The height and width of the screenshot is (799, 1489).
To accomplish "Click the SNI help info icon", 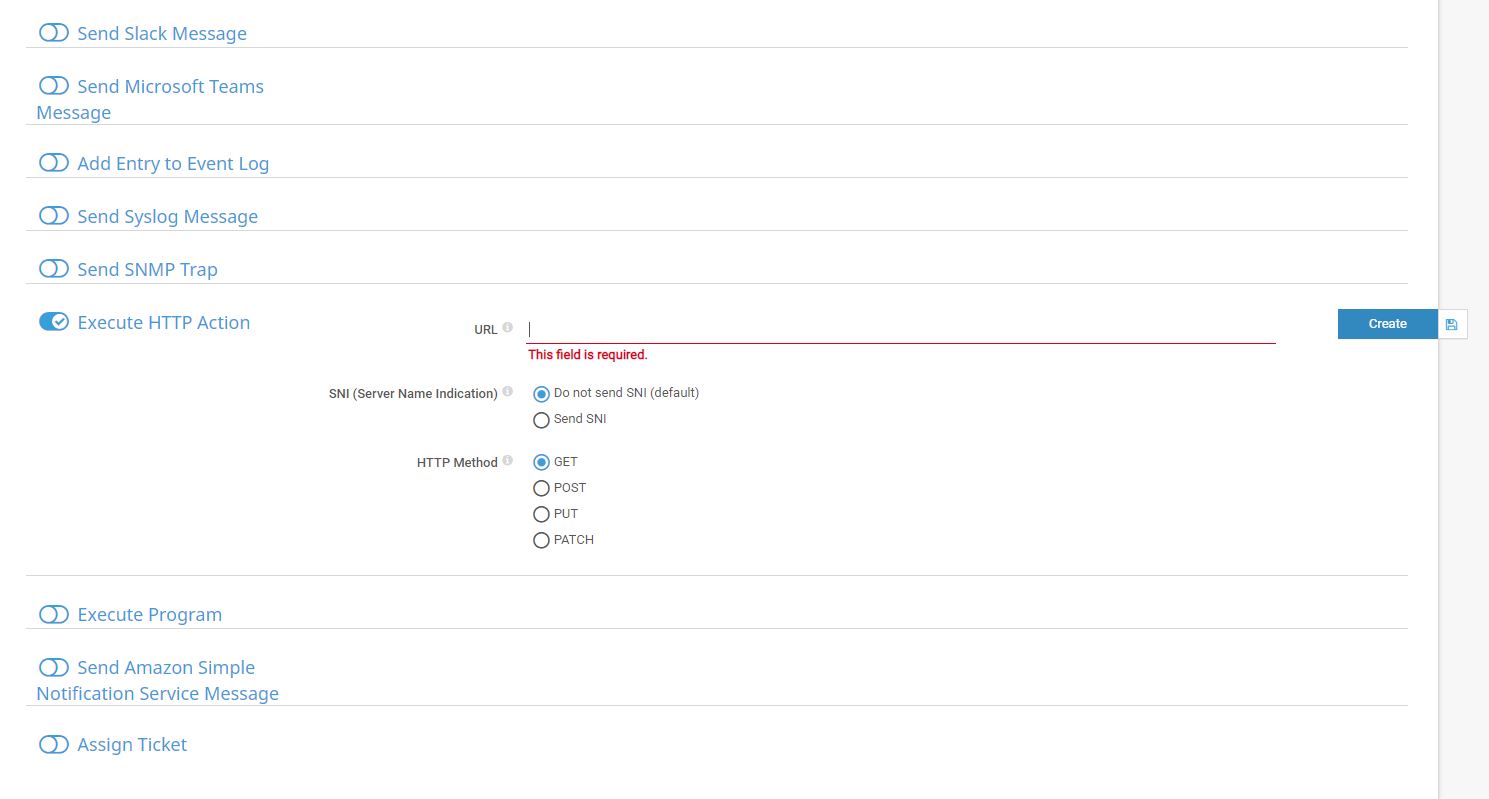I will click(508, 392).
